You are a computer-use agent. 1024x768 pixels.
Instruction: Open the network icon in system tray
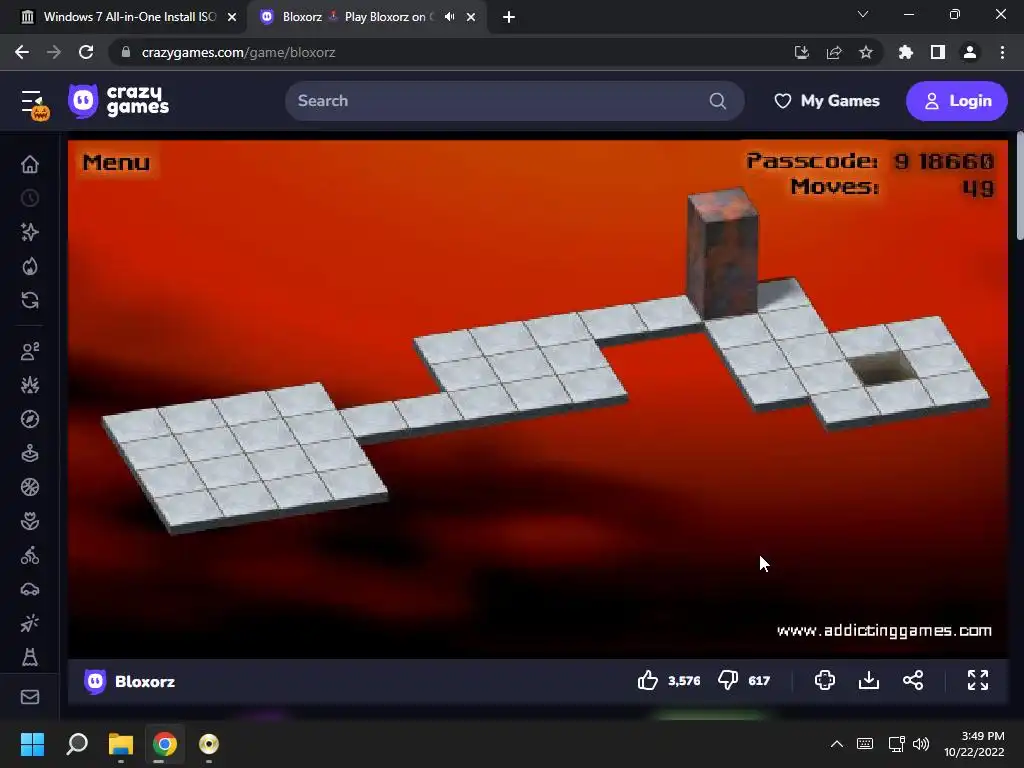click(x=896, y=744)
